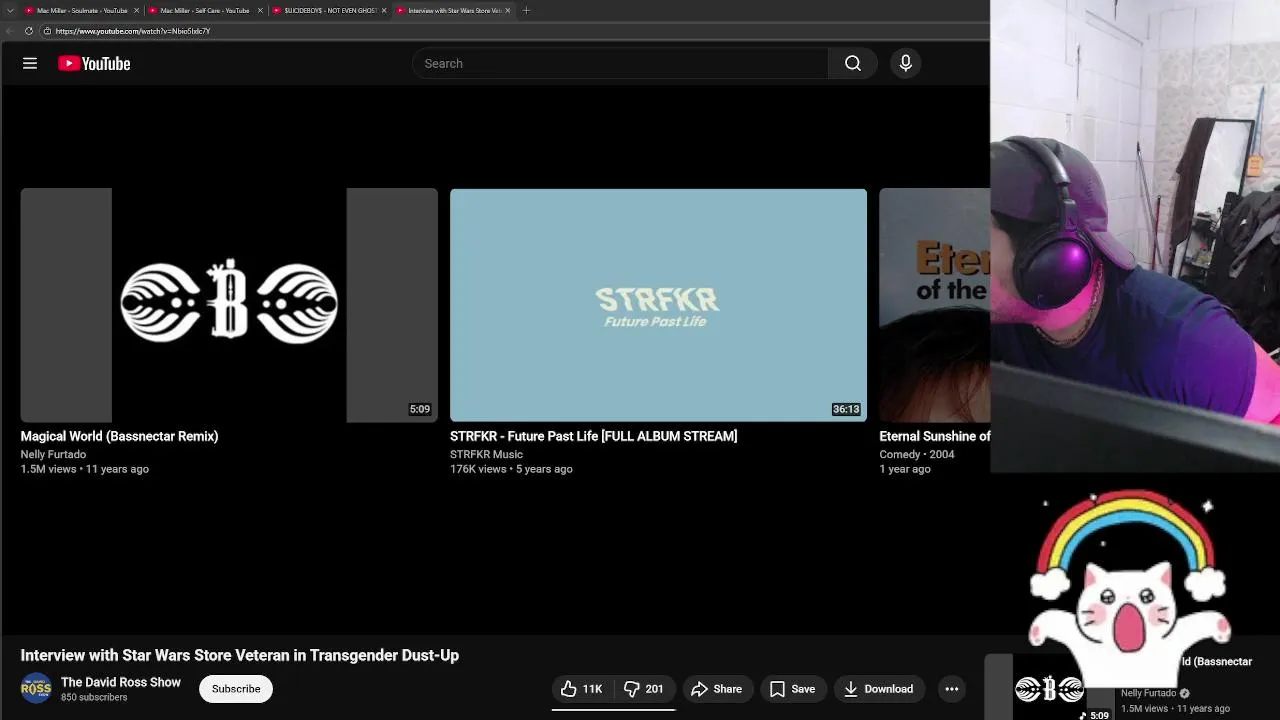Play STRFKR Future Past Life thumbnail
This screenshot has height=720, width=1280.
(658, 305)
